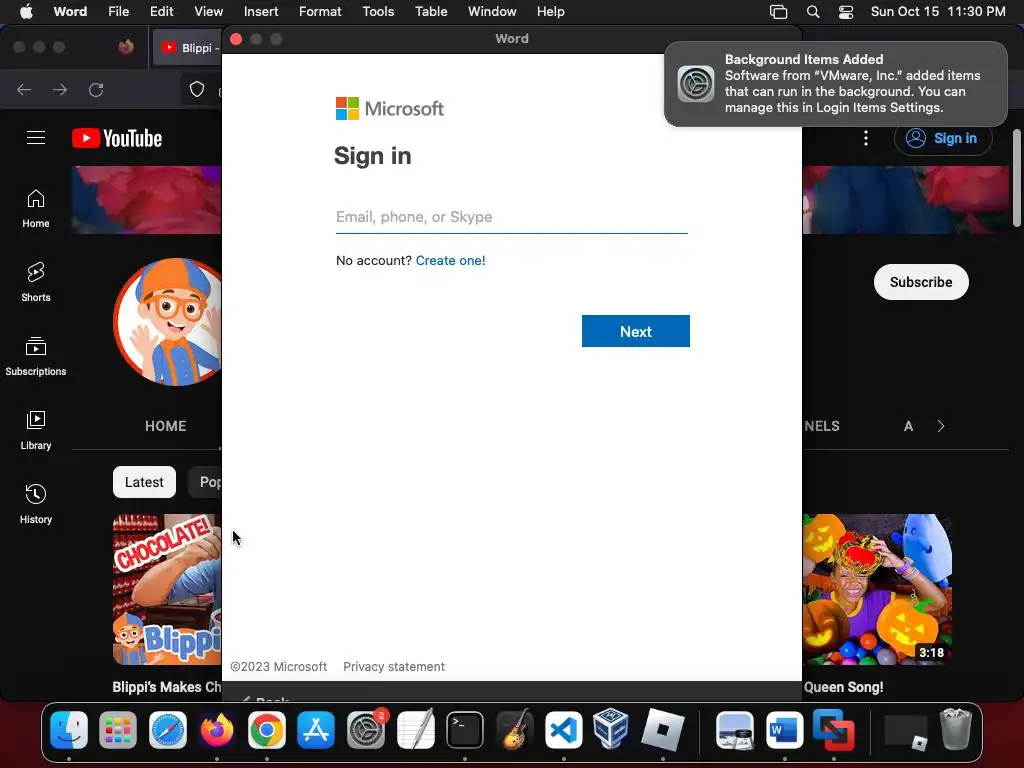Select the Blippi Firefox tab
The height and width of the screenshot is (768, 1024).
[x=188, y=48]
